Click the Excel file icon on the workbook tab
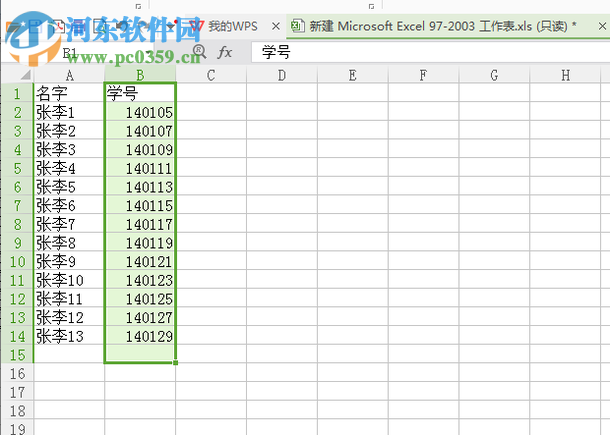This screenshot has width=610, height=435. [x=298, y=26]
